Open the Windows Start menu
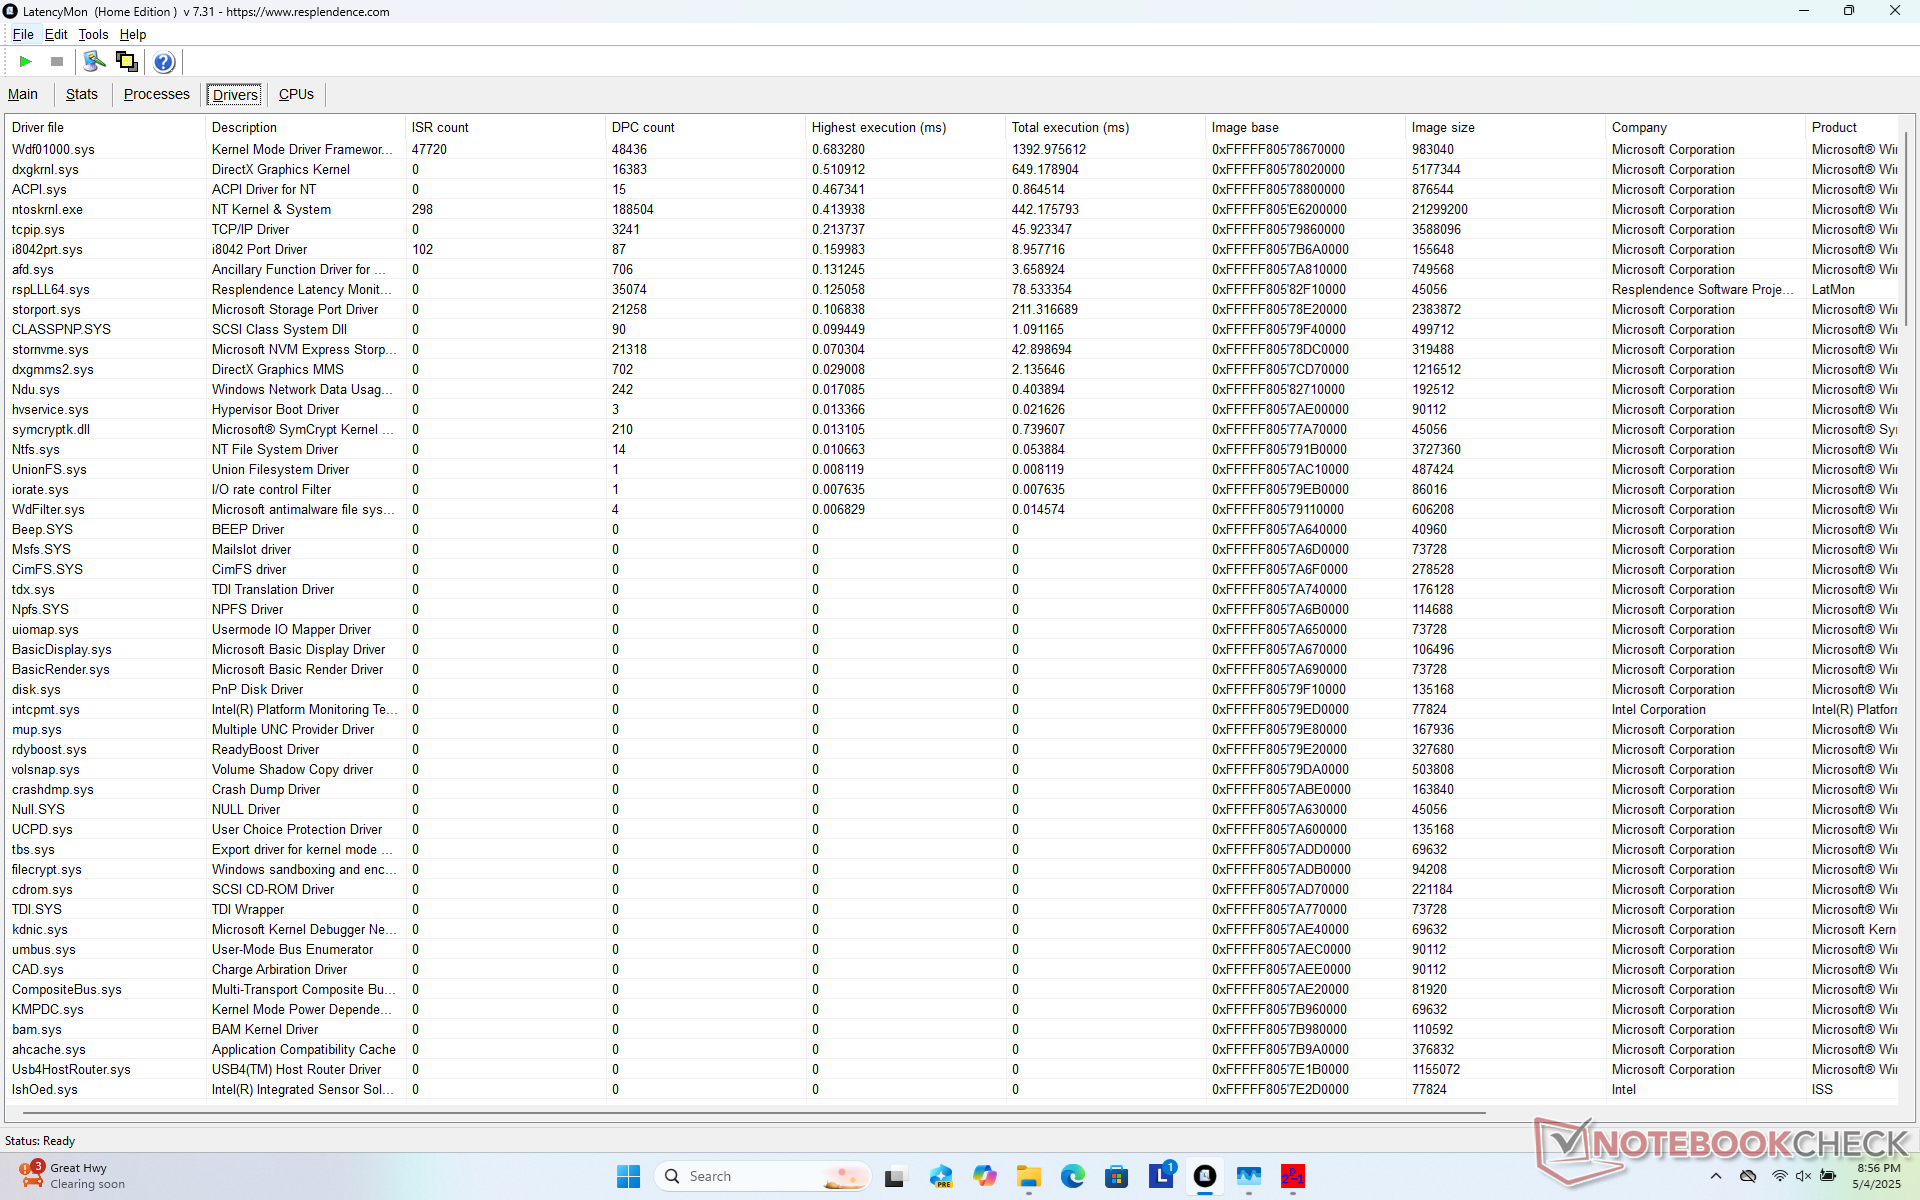Image resolution: width=1920 pixels, height=1200 pixels. coord(628,1176)
